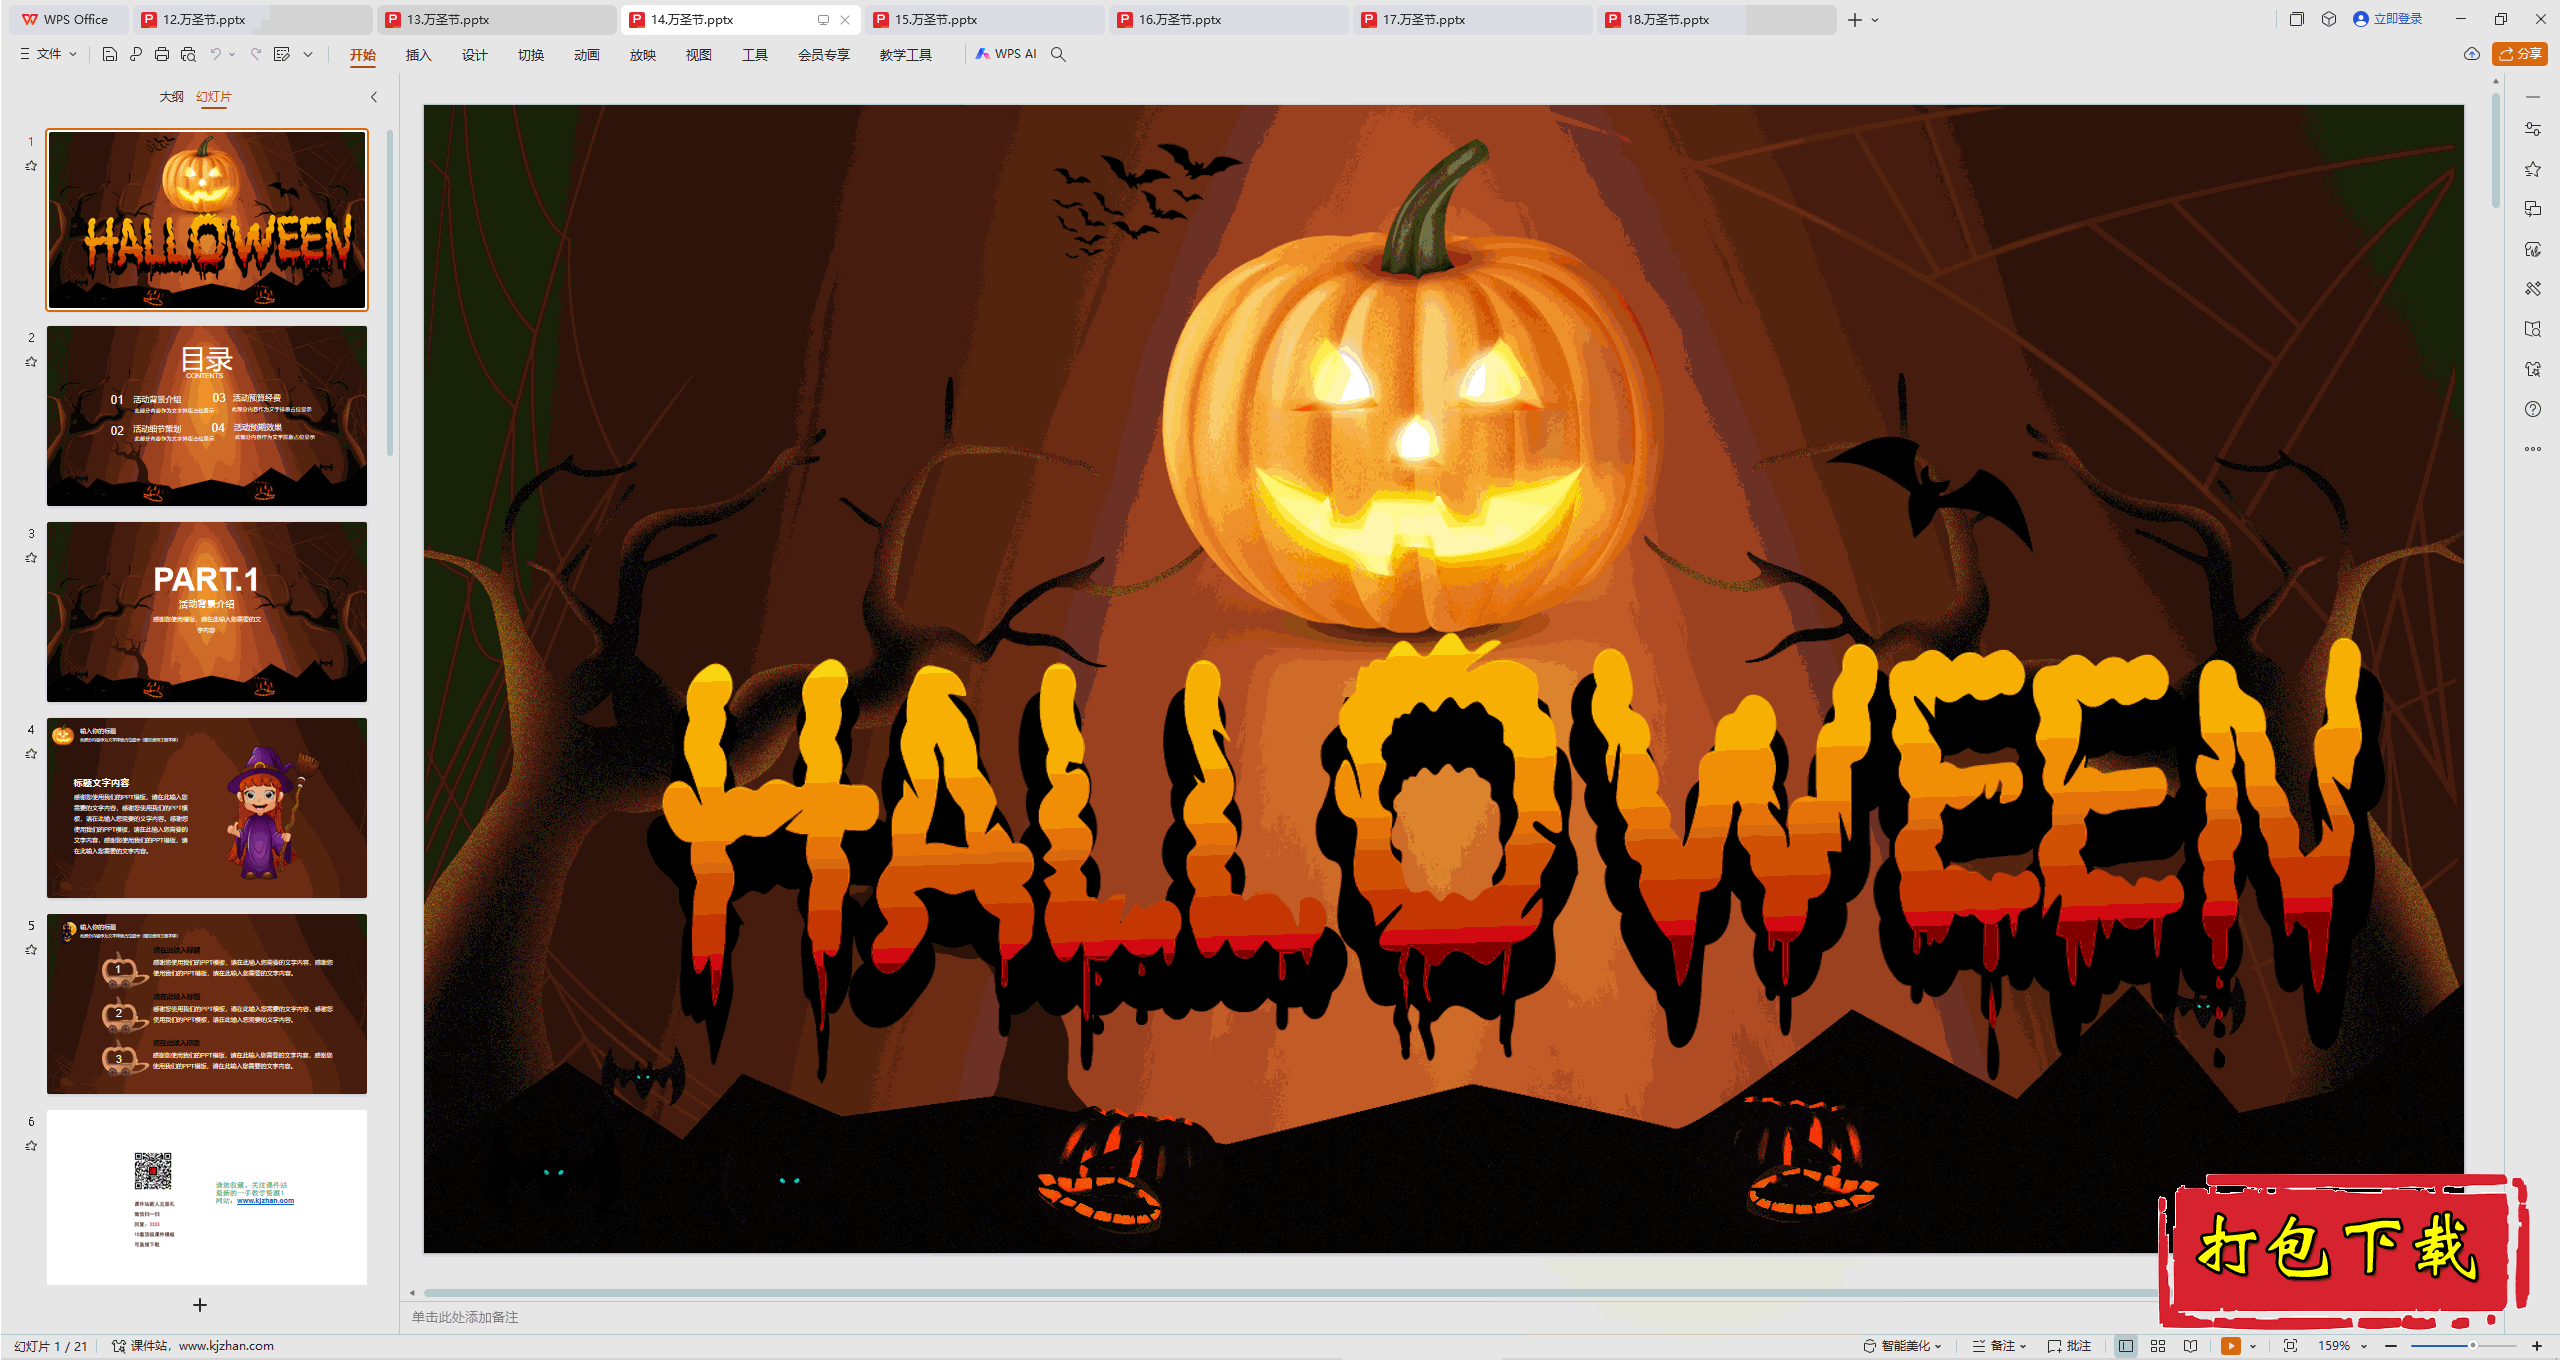Select slide 3 PART.1 thumbnail
This screenshot has height=1360, width=2560.
tap(207, 612)
